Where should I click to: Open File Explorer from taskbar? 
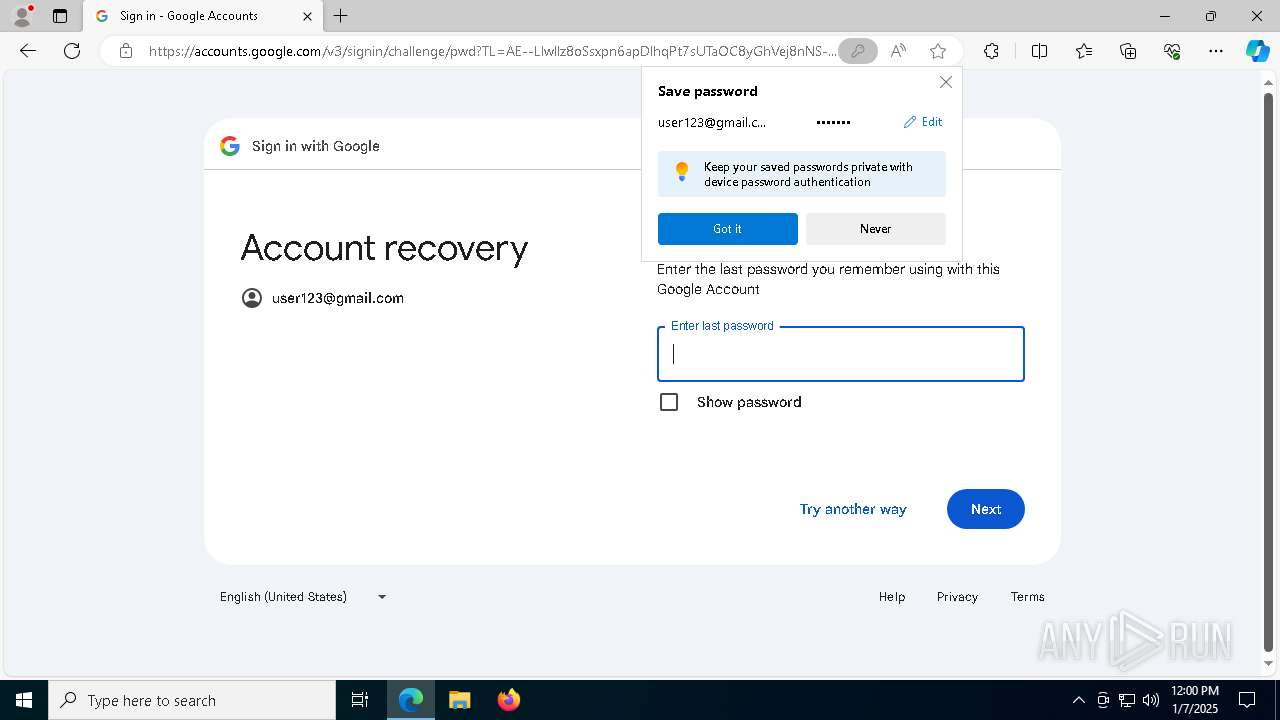click(x=459, y=700)
